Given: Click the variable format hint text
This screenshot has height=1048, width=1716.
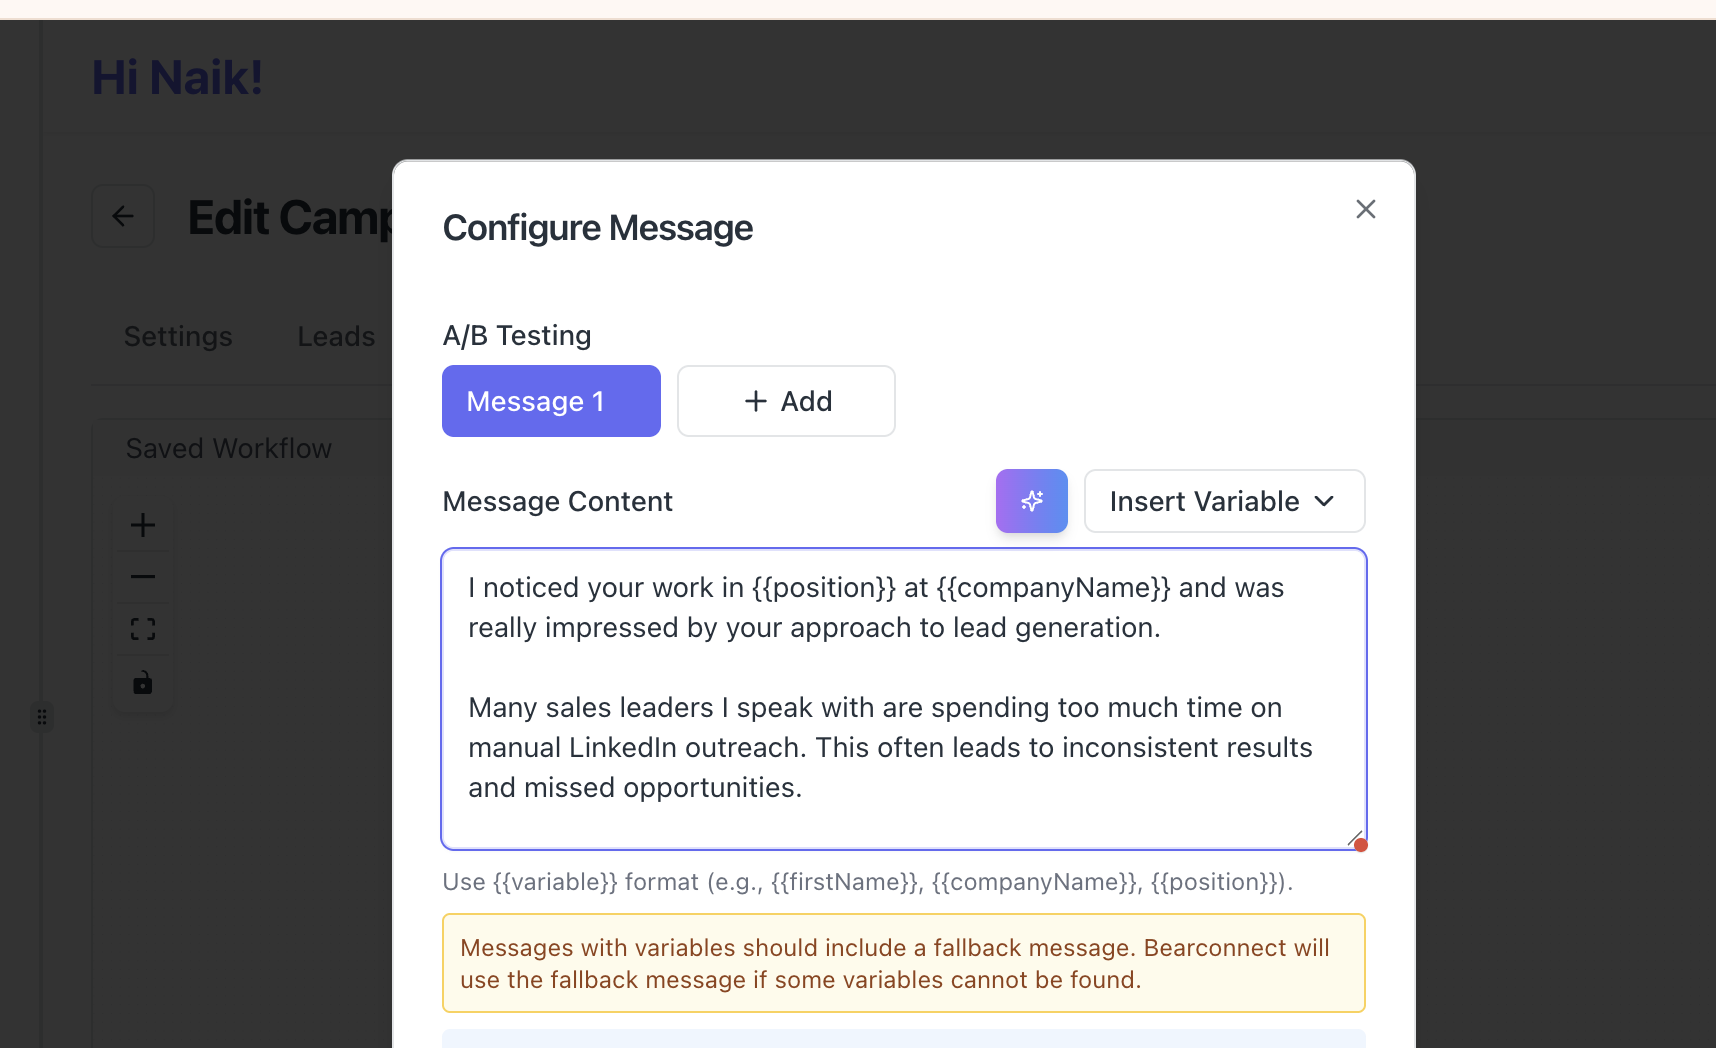Looking at the screenshot, I should 867,882.
